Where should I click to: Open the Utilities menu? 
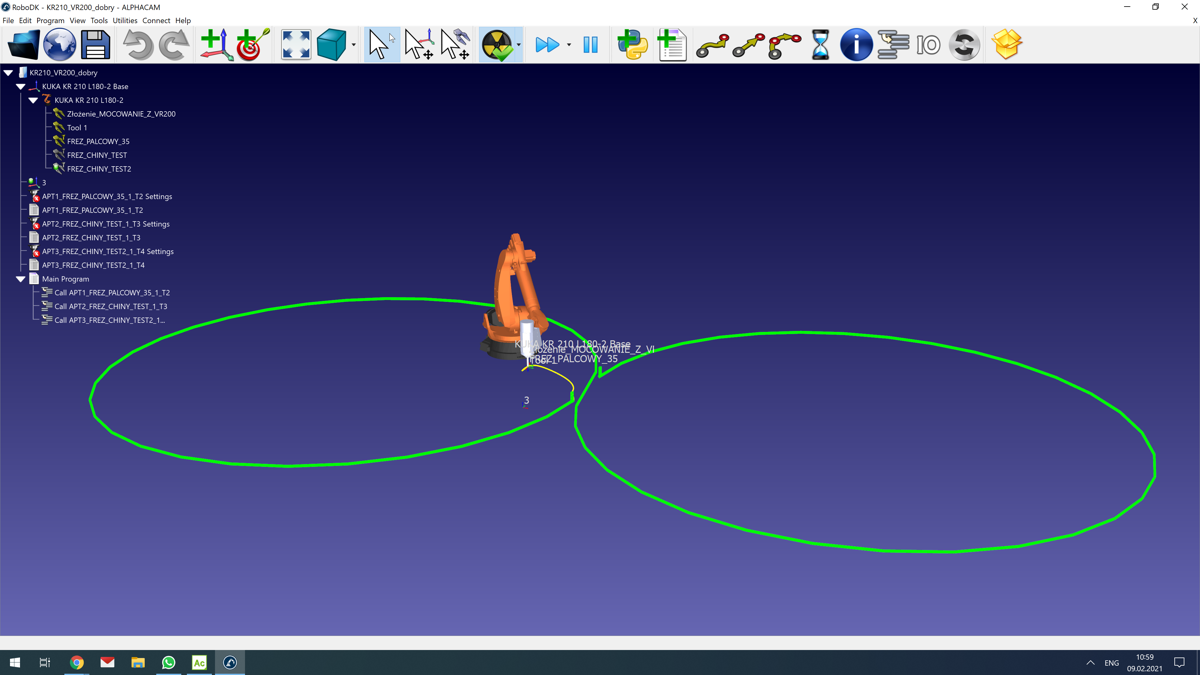pyautogui.click(x=125, y=20)
